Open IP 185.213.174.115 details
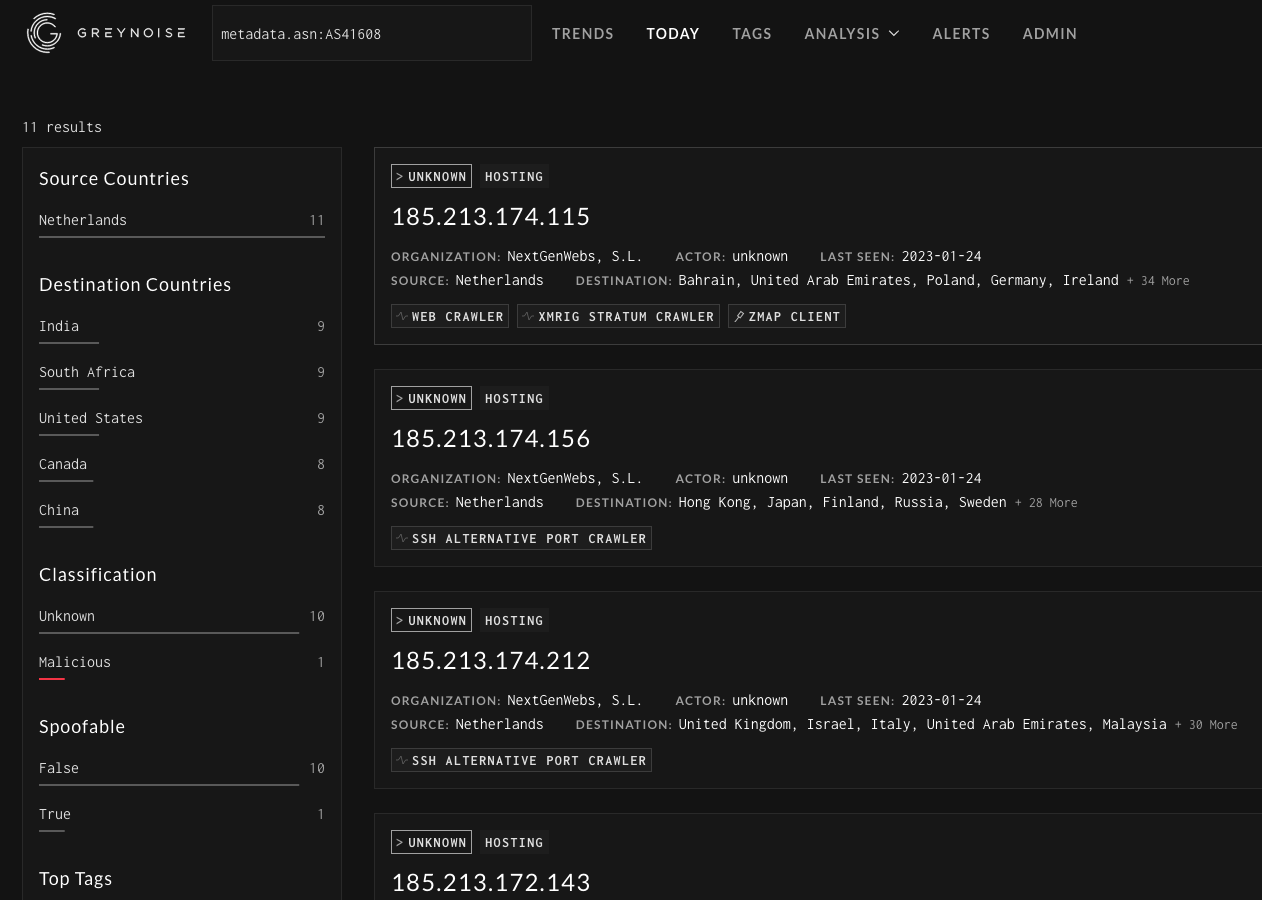Image resolution: width=1262 pixels, height=900 pixels. (491, 216)
